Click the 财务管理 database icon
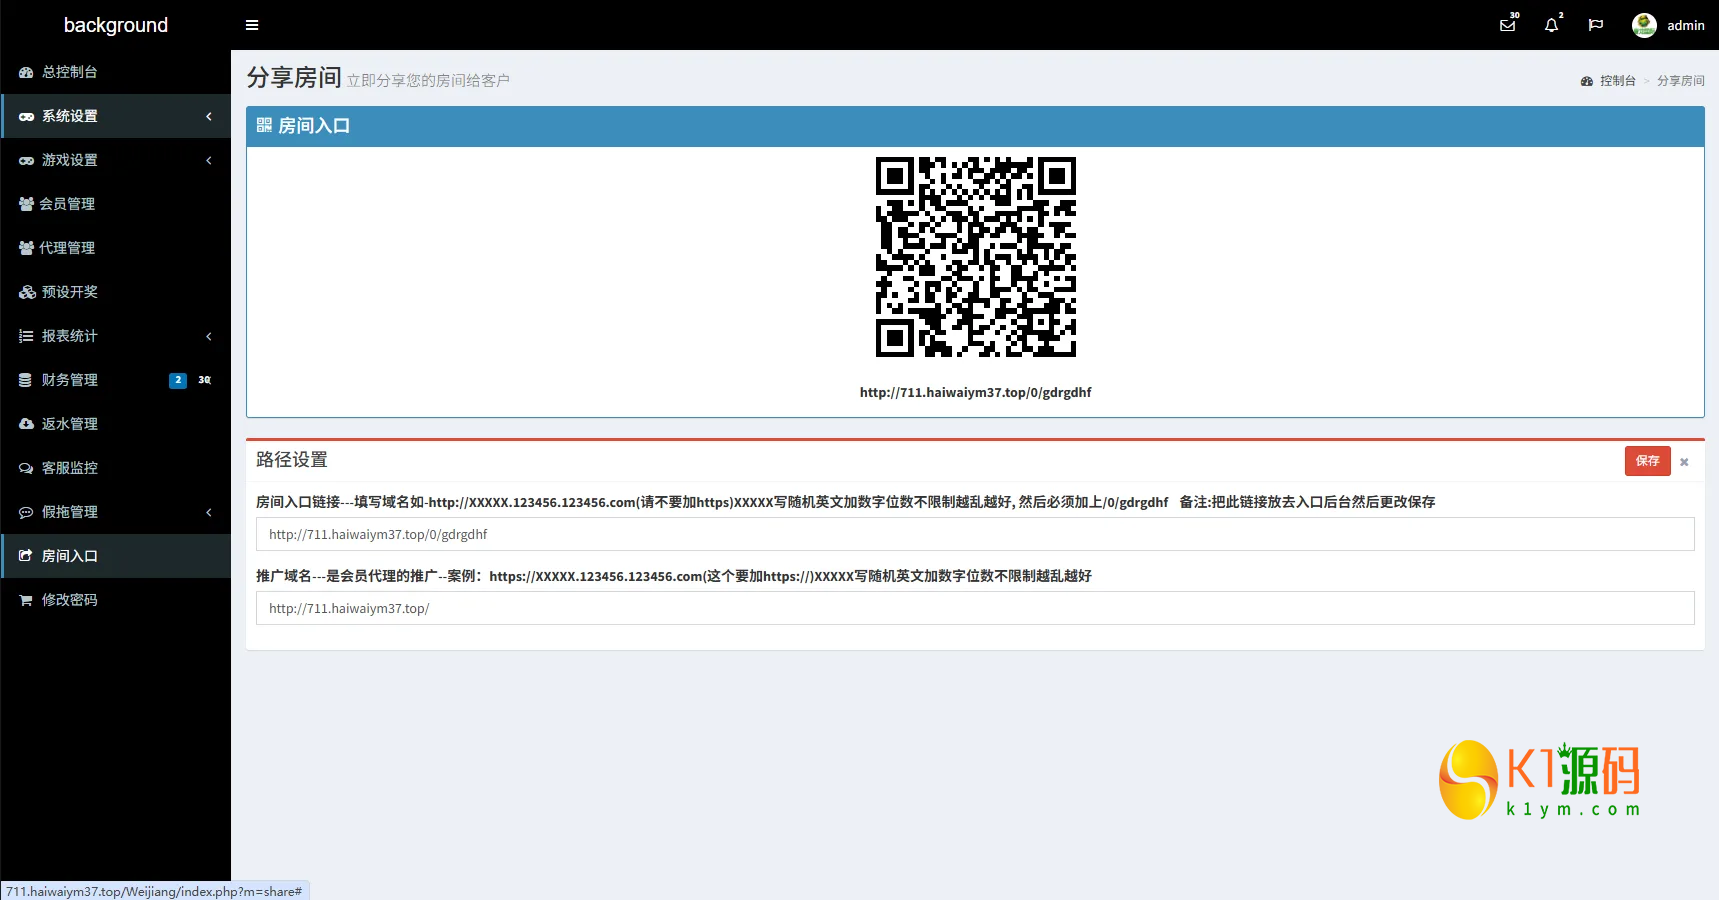The height and width of the screenshot is (900, 1719). (25, 380)
